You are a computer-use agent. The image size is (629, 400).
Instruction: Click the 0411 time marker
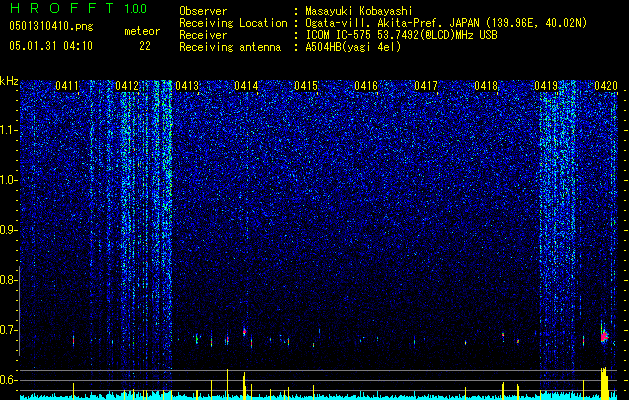[67, 86]
